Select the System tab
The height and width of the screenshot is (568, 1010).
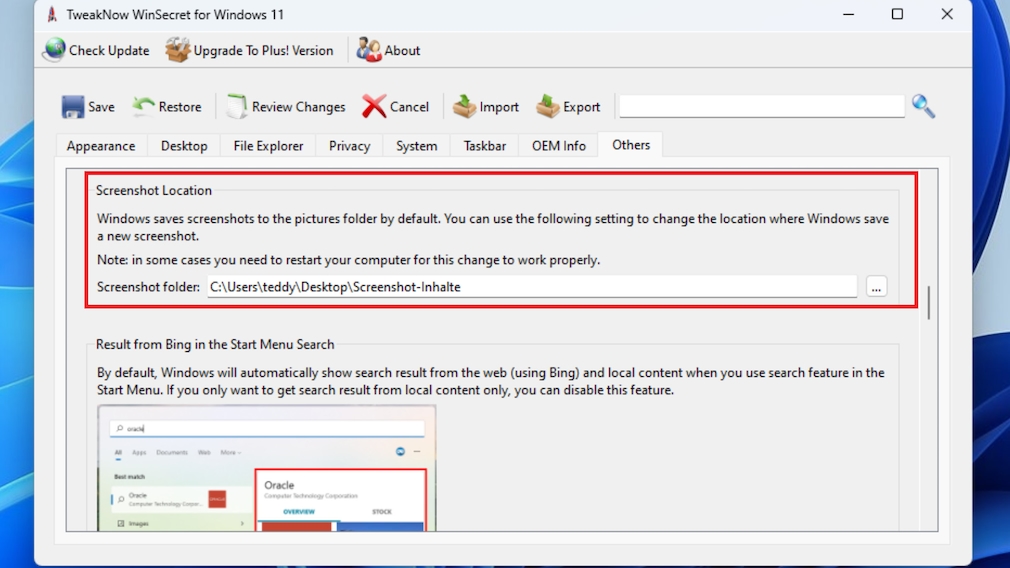tap(417, 146)
